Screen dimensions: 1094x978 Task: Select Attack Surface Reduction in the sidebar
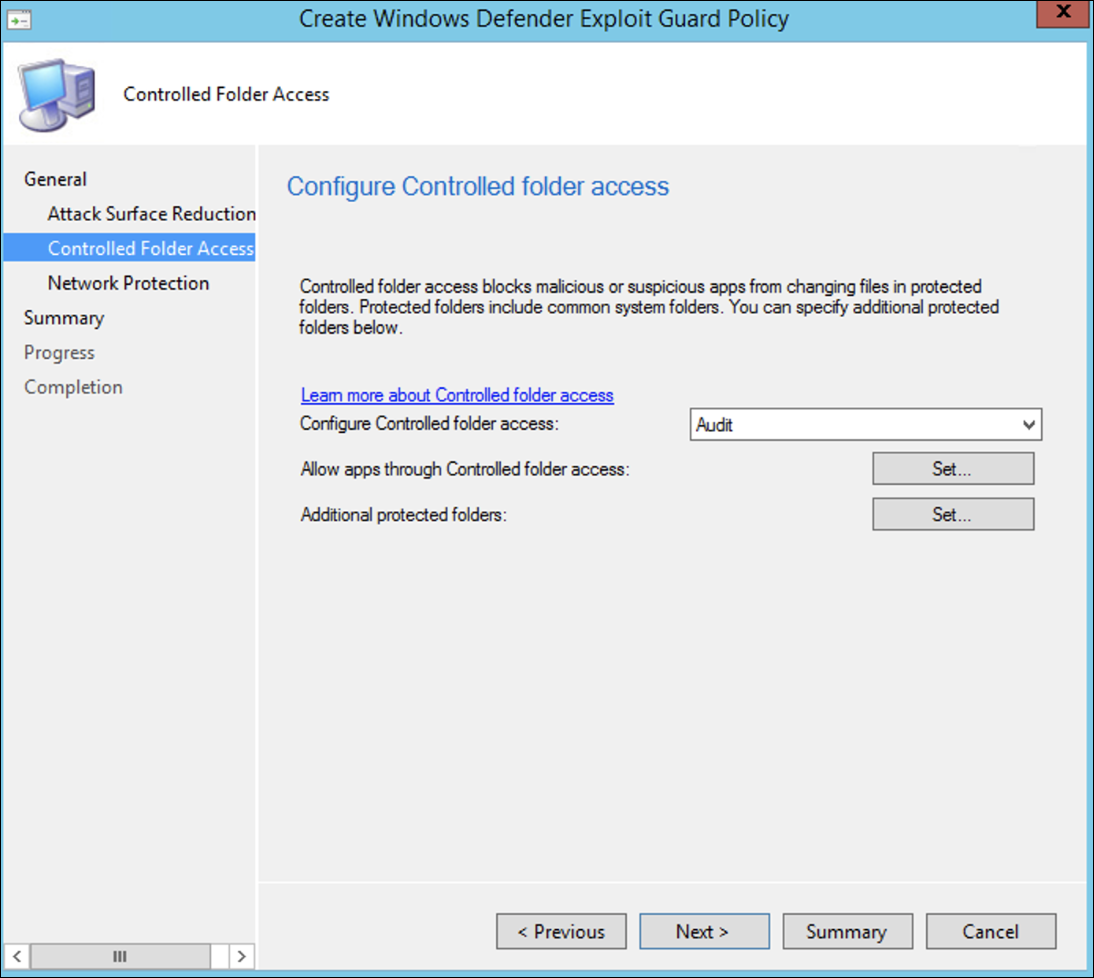click(x=151, y=213)
